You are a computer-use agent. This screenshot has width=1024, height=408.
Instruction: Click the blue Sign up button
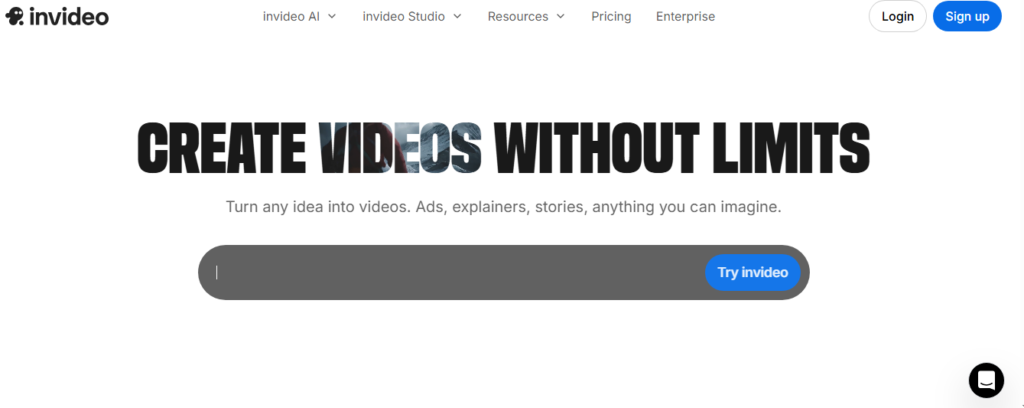coord(967,16)
